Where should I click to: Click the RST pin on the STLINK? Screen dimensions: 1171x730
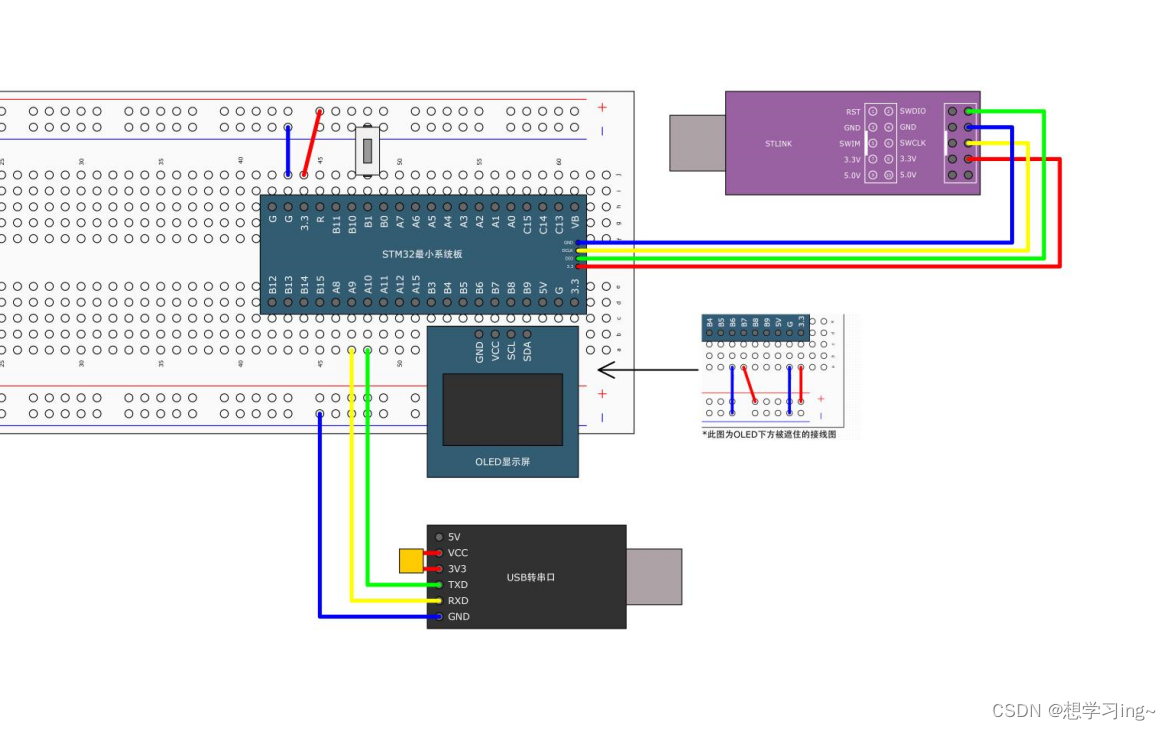(x=873, y=111)
